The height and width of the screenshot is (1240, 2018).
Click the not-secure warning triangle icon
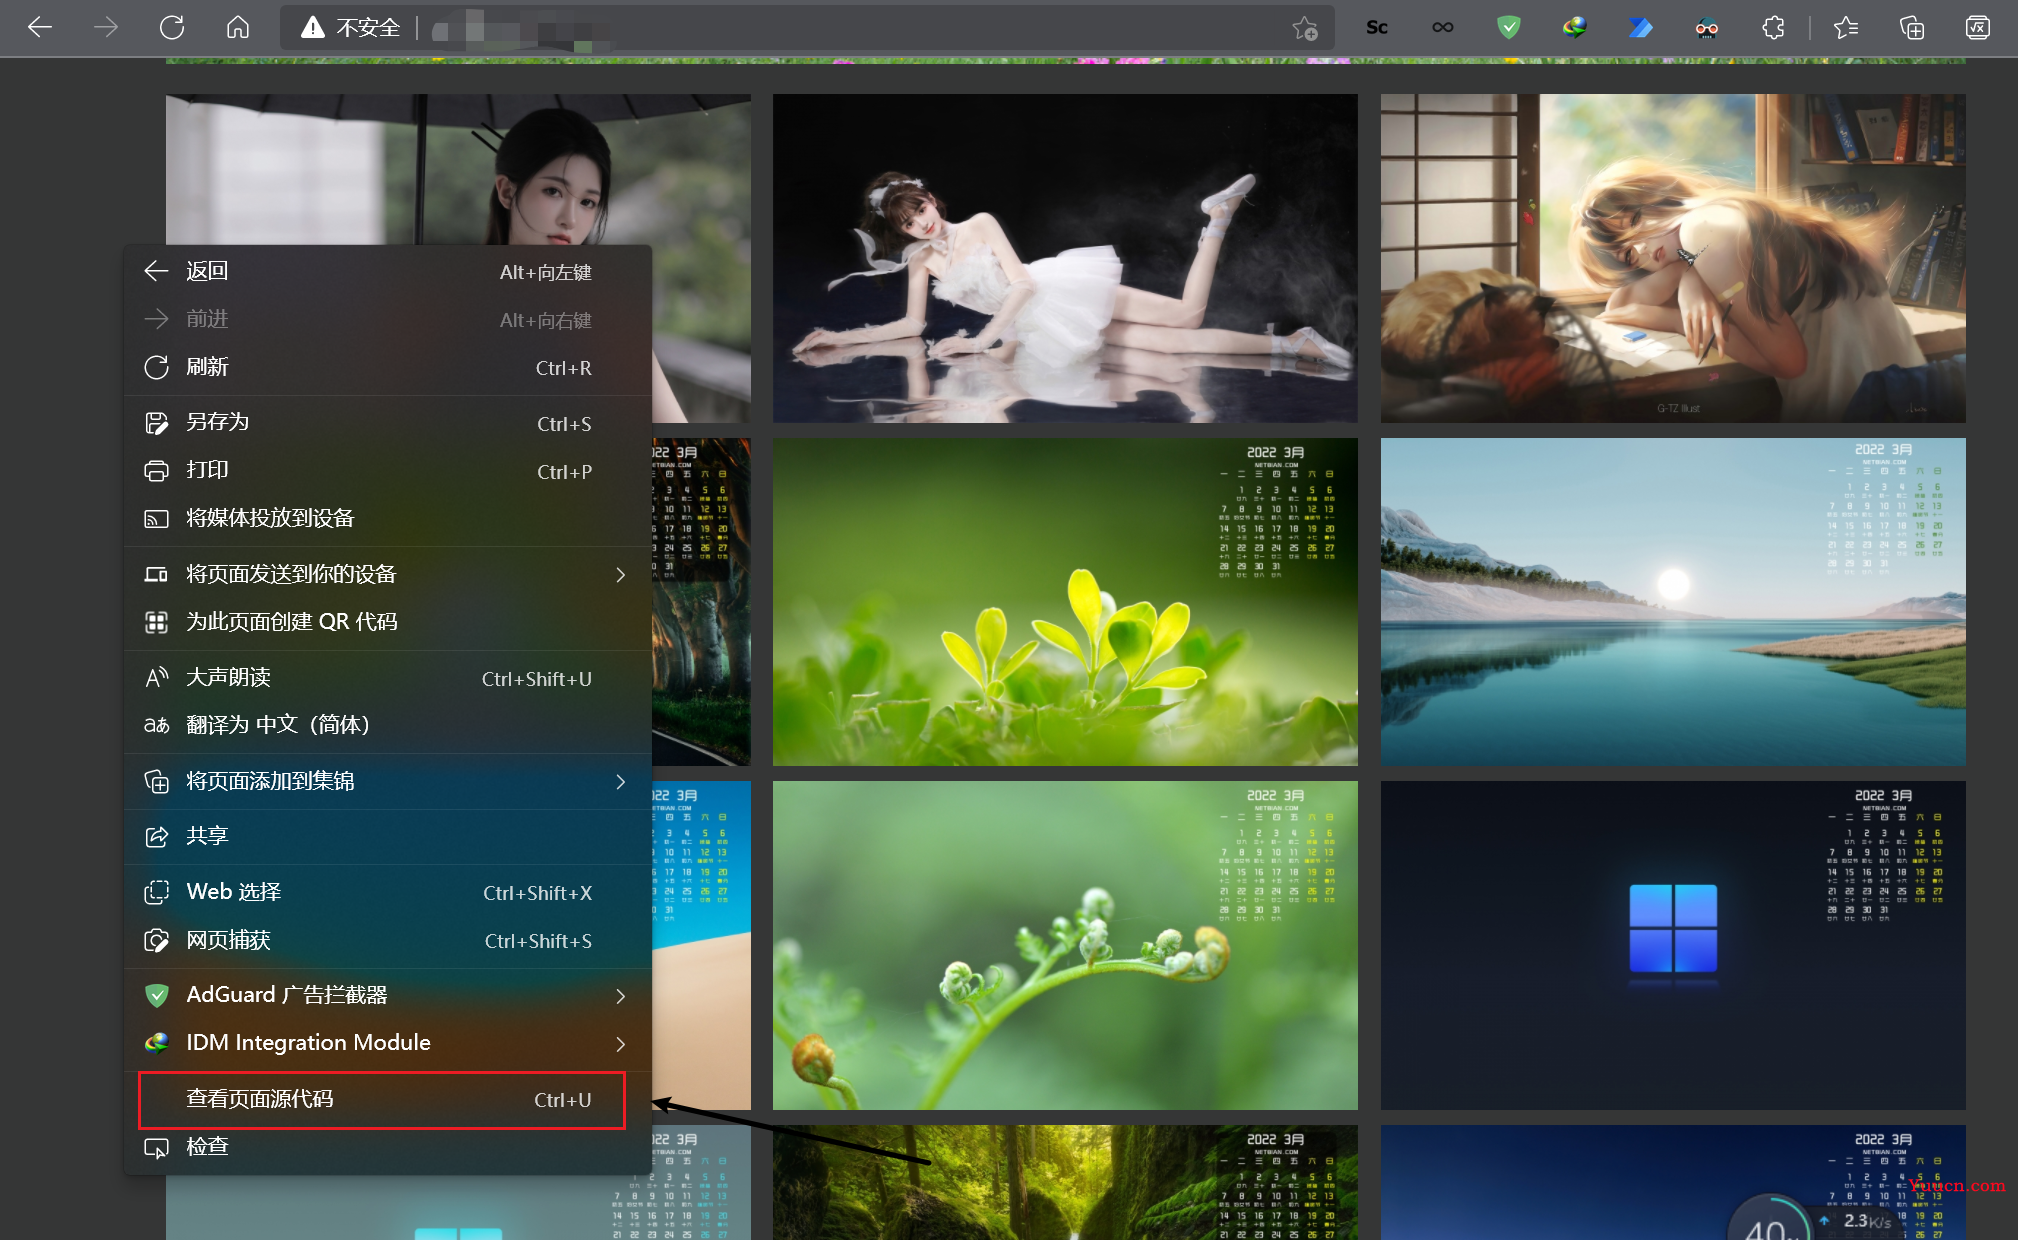313,27
